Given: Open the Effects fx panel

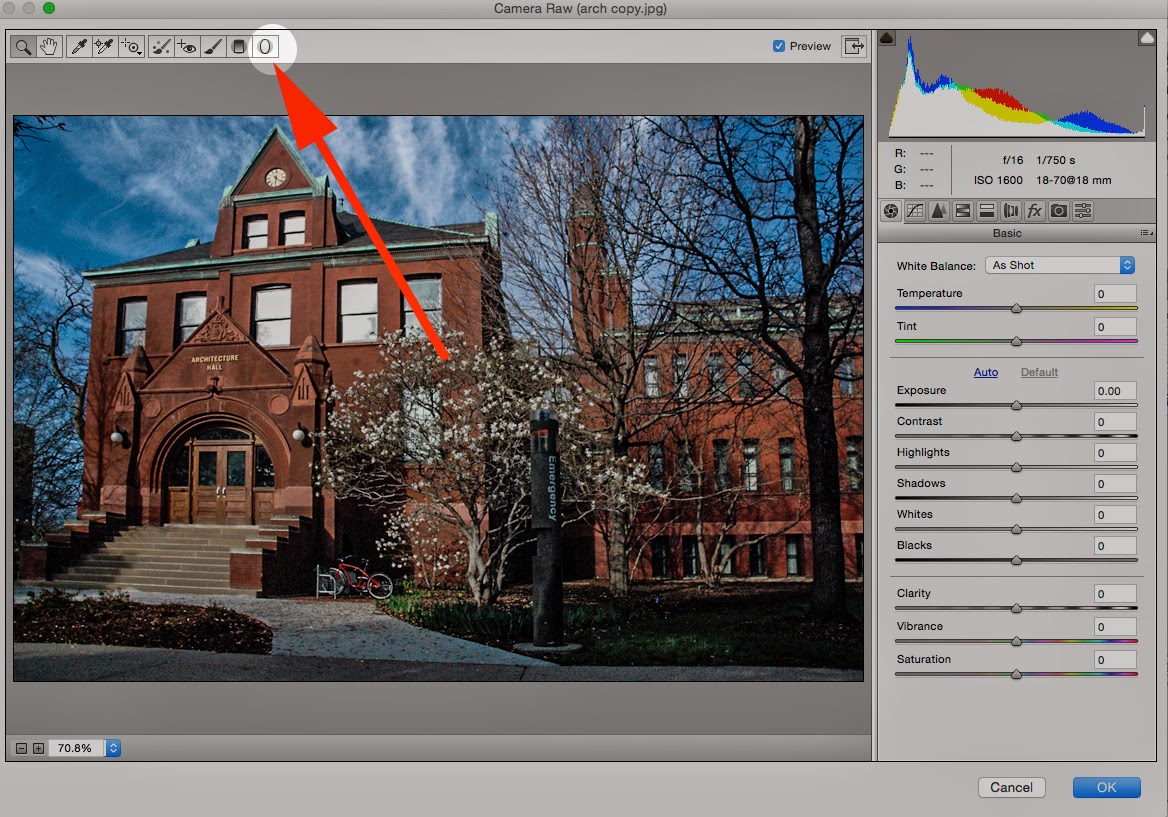Looking at the screenshot, I should [1034, 210].
